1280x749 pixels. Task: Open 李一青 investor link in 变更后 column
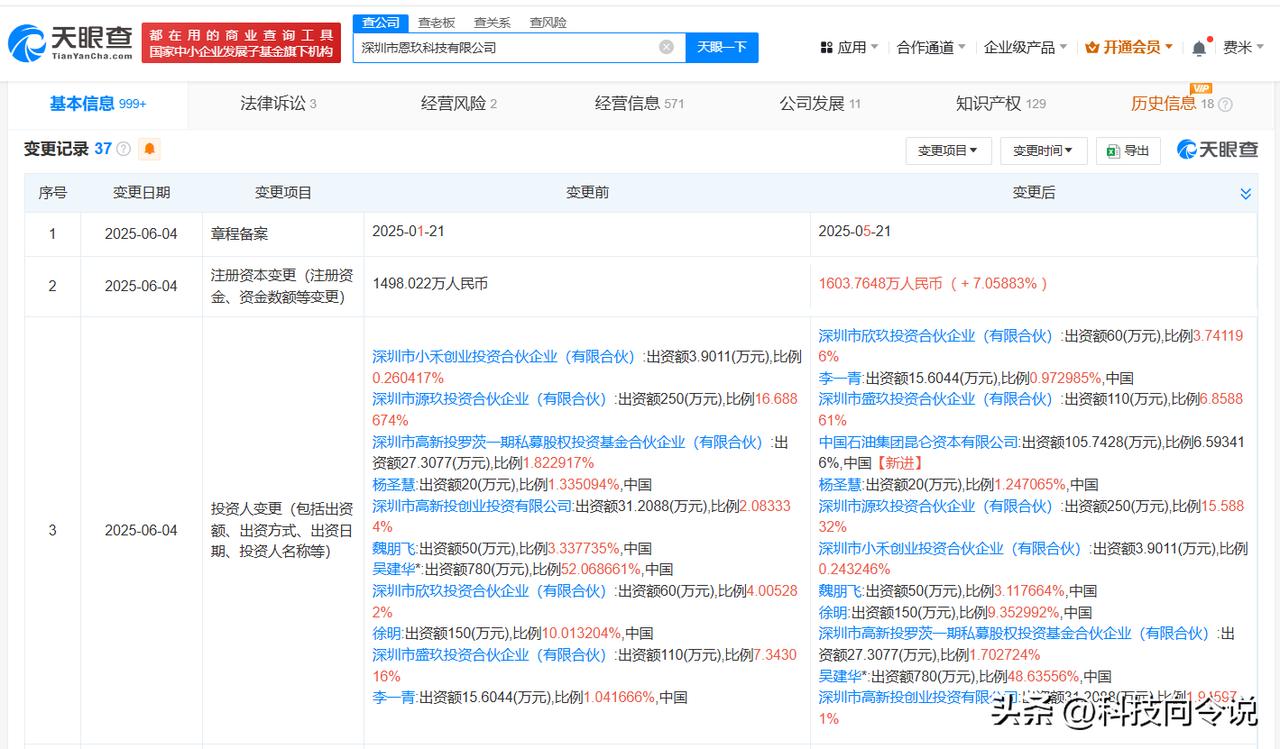pyautogui.click(x=841, y=378)
